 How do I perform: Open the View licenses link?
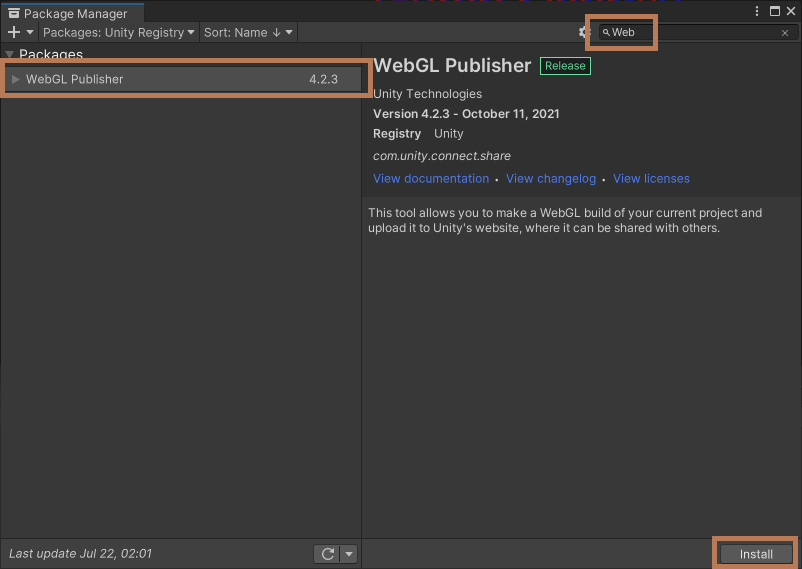651,179
